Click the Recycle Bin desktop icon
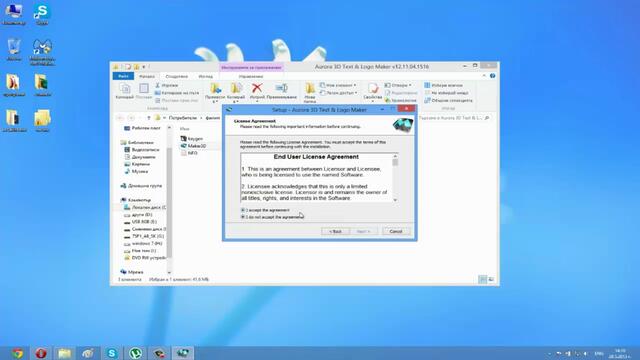Screen dimensions: 640x360 (13, 50)
